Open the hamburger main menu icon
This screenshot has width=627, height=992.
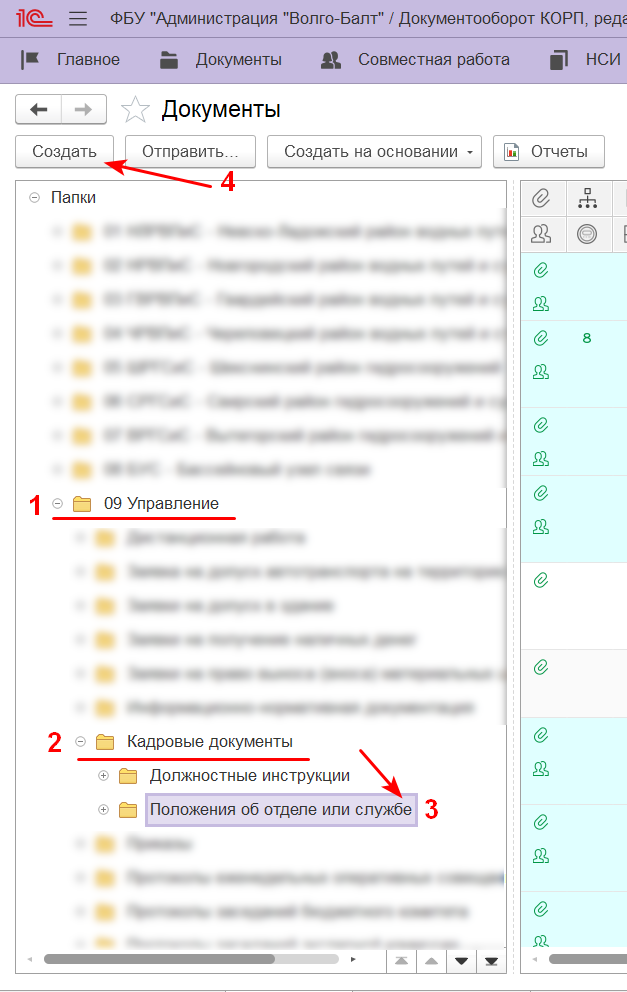pyautogui.click(x=78, y=19)
